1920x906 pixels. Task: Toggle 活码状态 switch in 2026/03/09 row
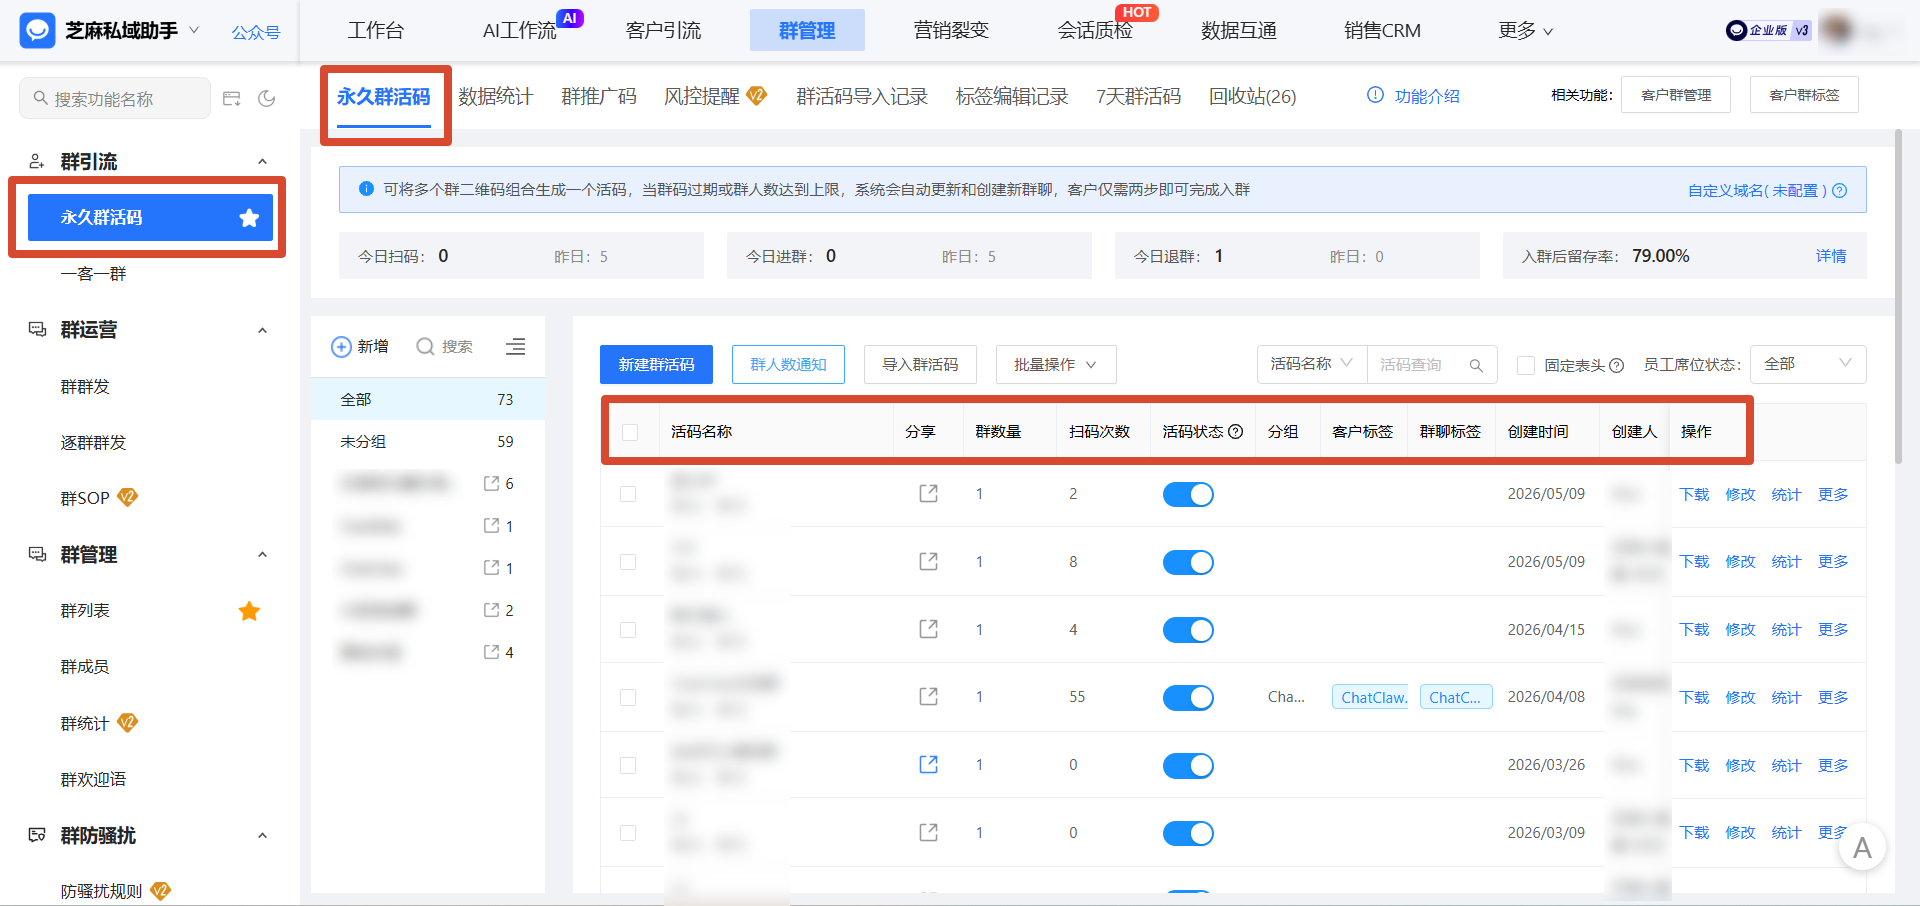click(x=1188, y=833)
